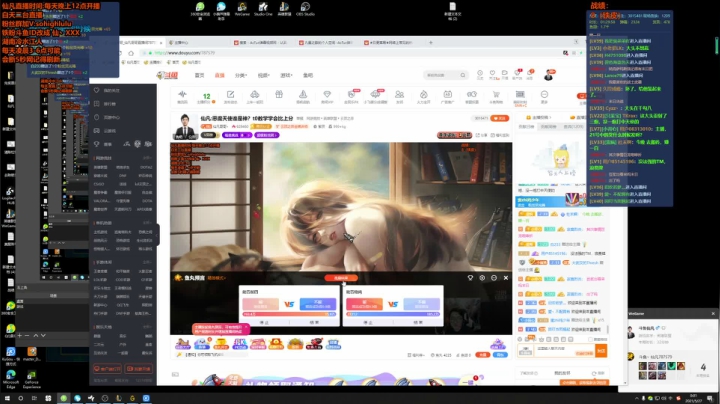Click the first gift icon in gift bar

point(182,343)
